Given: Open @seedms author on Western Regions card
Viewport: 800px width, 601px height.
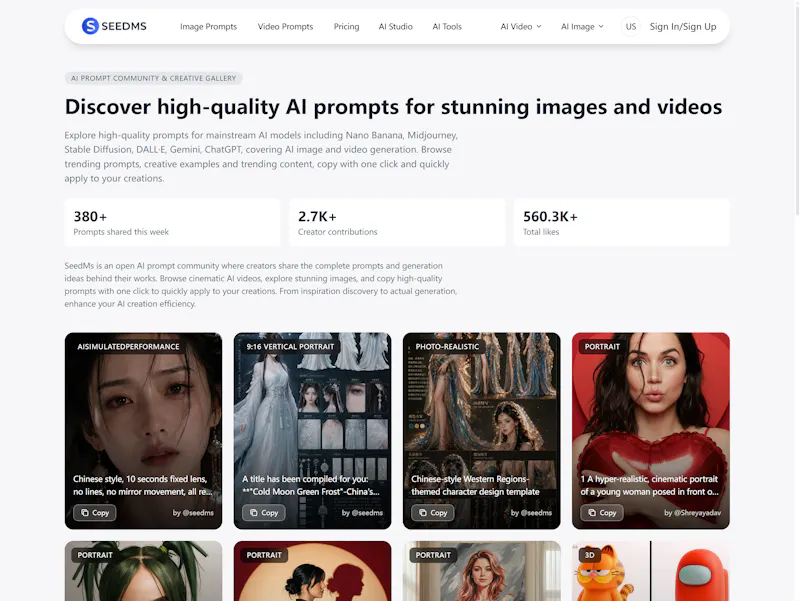Looking at the screenshot, I should pyautogui.click(x=531, y=513).
